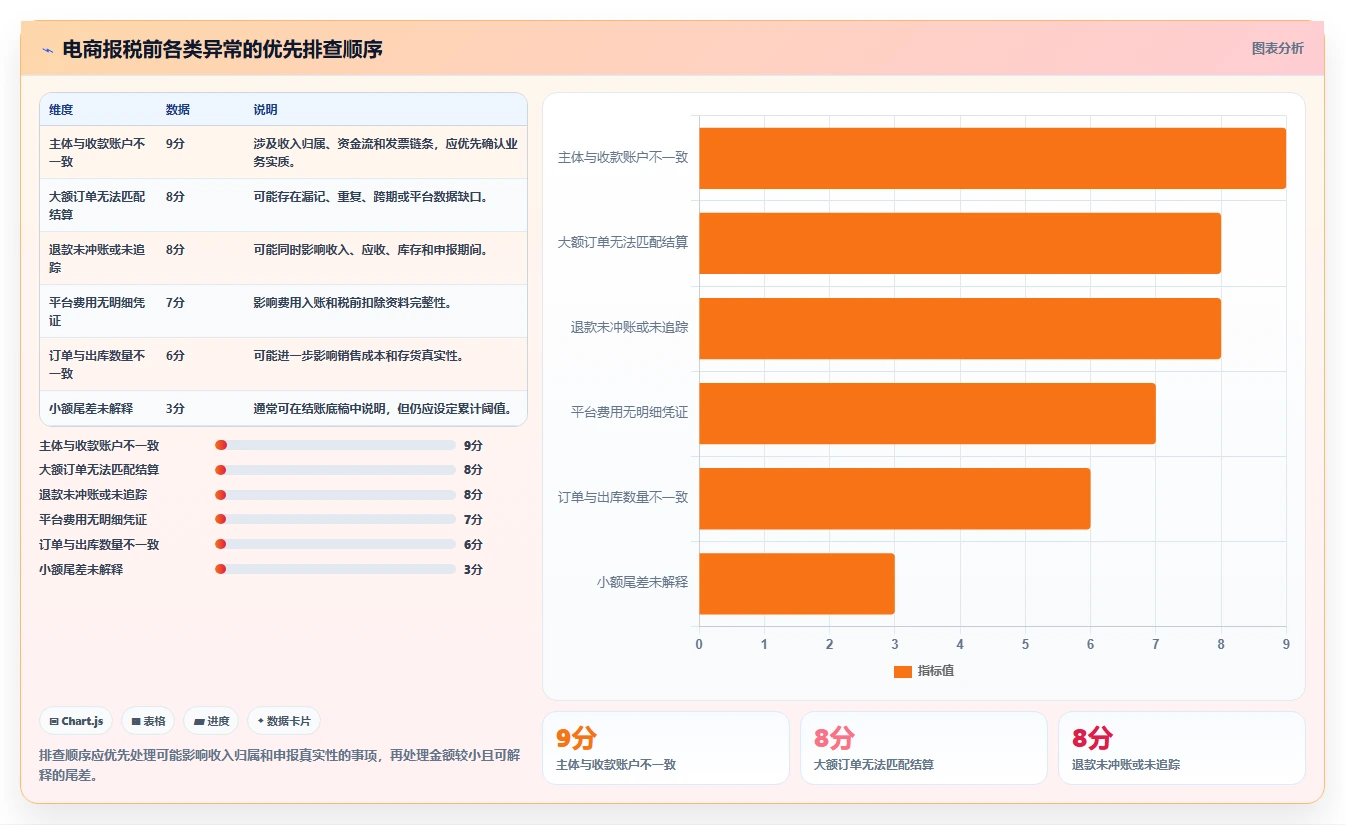Click the 主体与收款账户不一致 progress bar

click(x=335, y=445)
